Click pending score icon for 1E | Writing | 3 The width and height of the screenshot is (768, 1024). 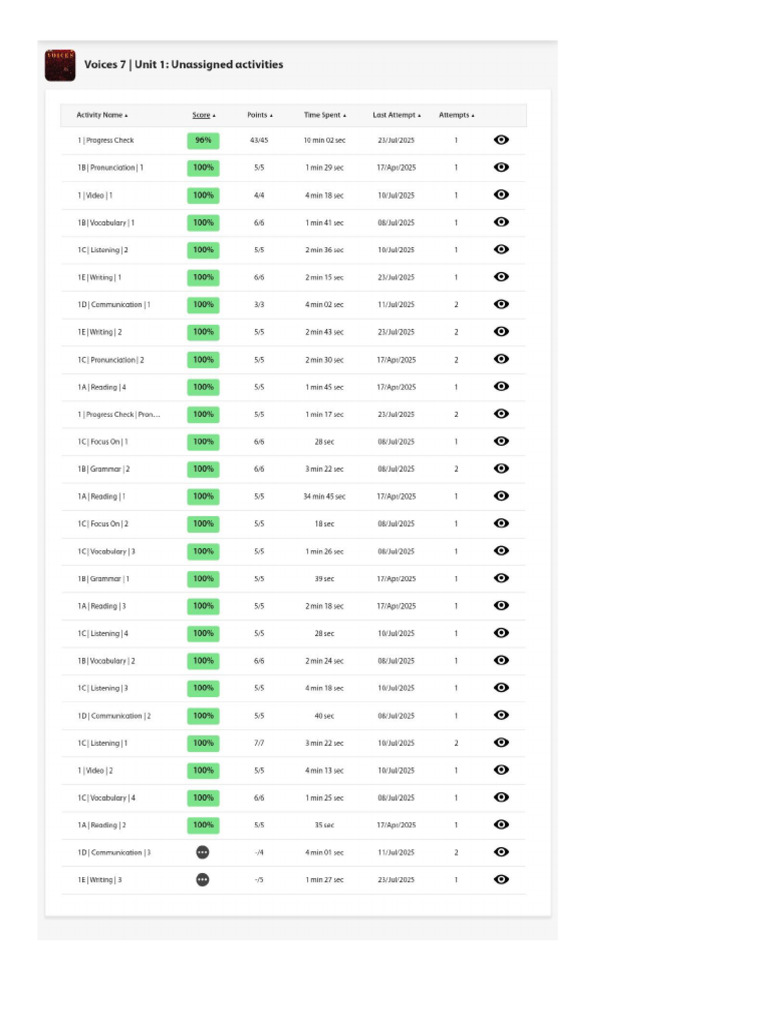202,880
